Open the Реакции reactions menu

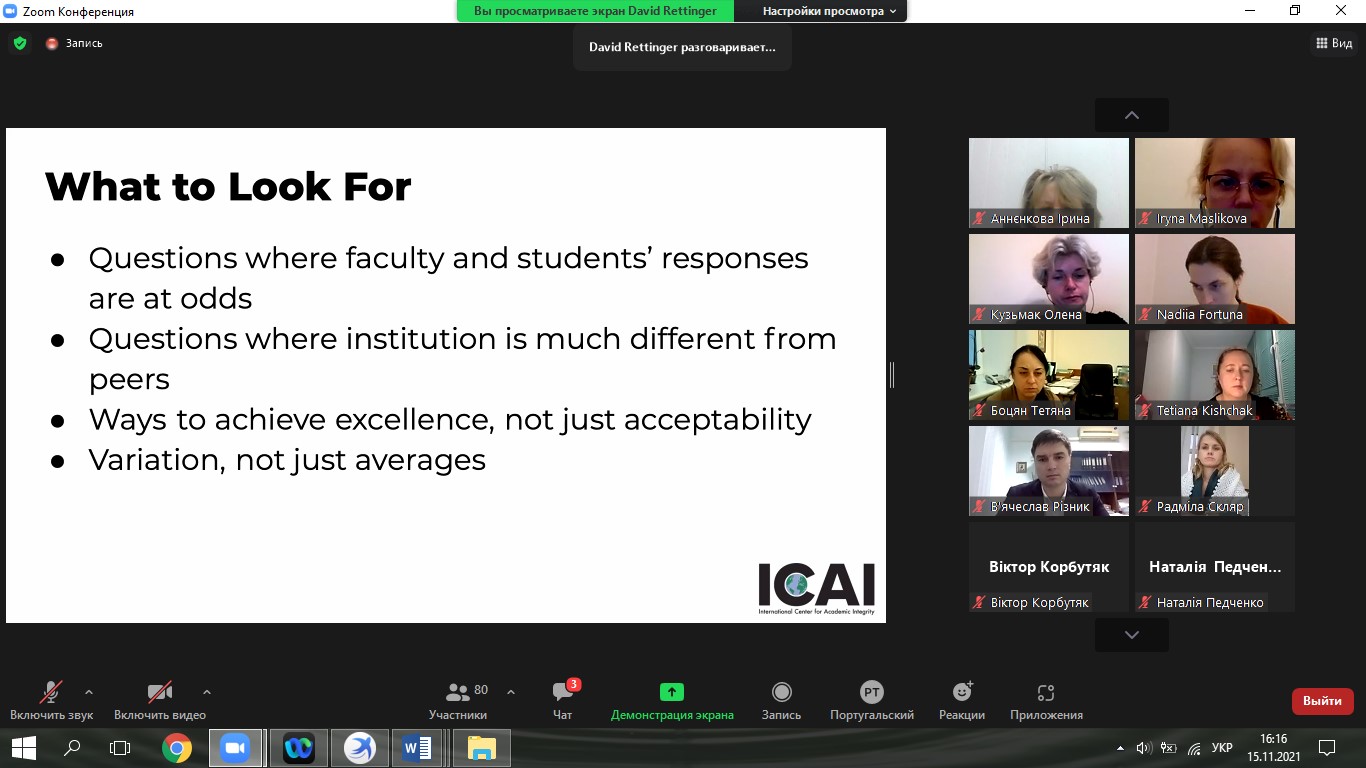tap(962, 700)
